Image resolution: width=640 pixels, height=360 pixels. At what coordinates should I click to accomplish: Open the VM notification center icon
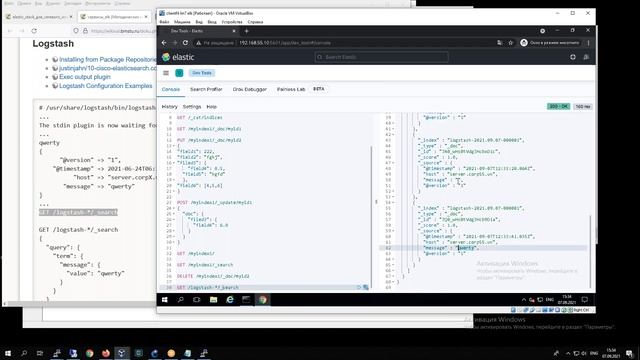(584, 300)
